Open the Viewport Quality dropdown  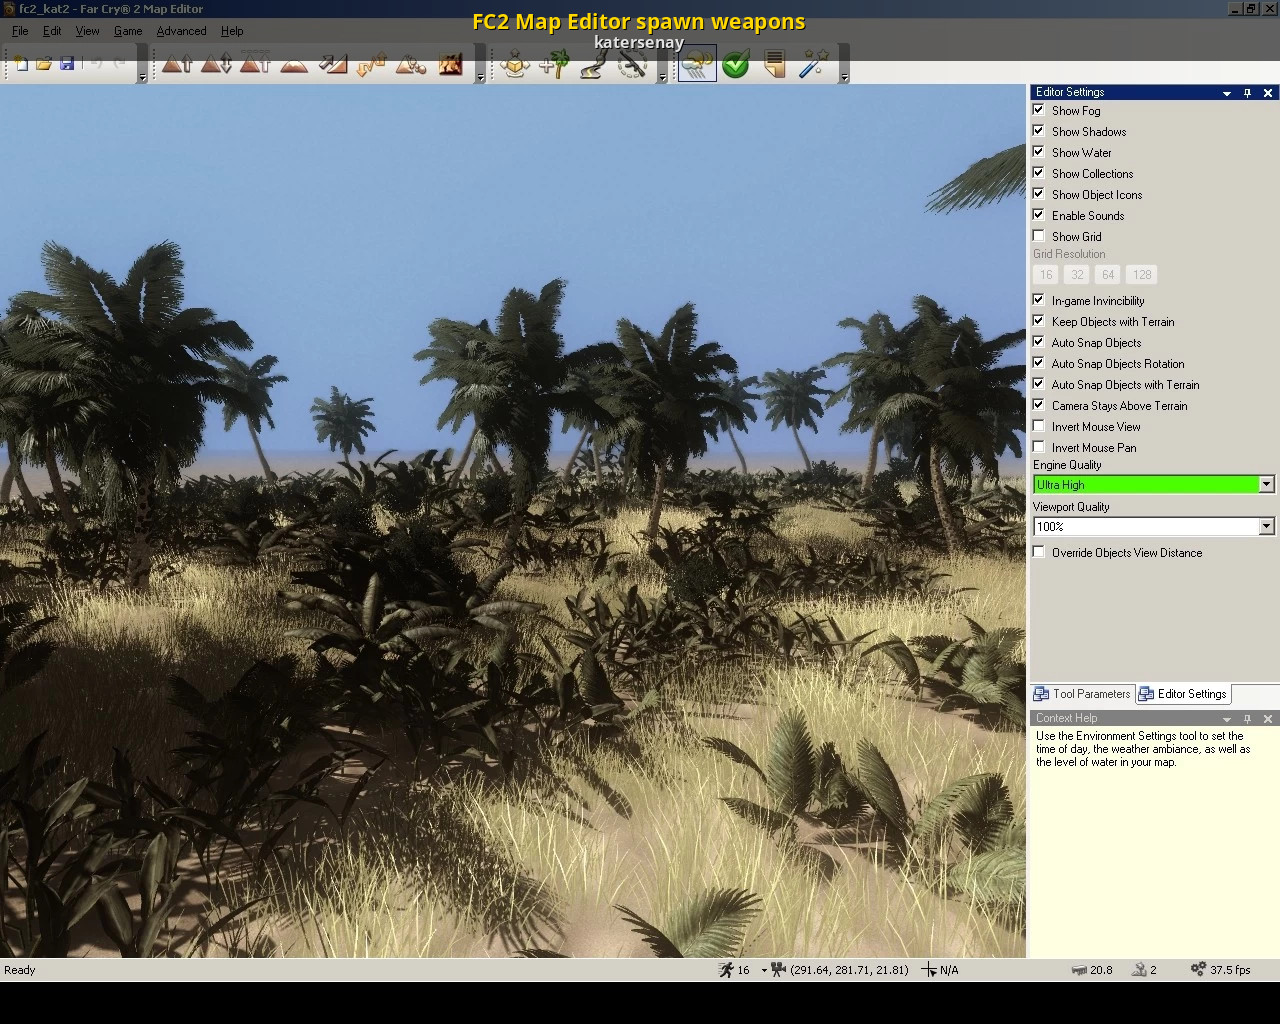tap(1266, 526)
